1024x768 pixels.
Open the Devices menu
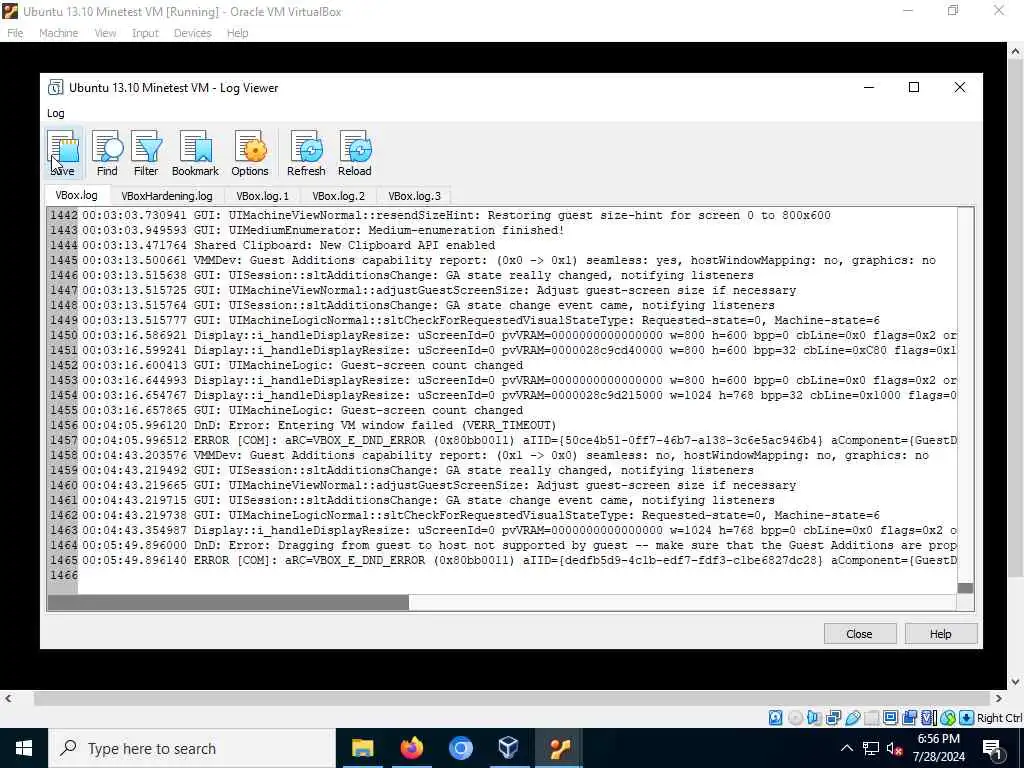(x=193, y=33)
